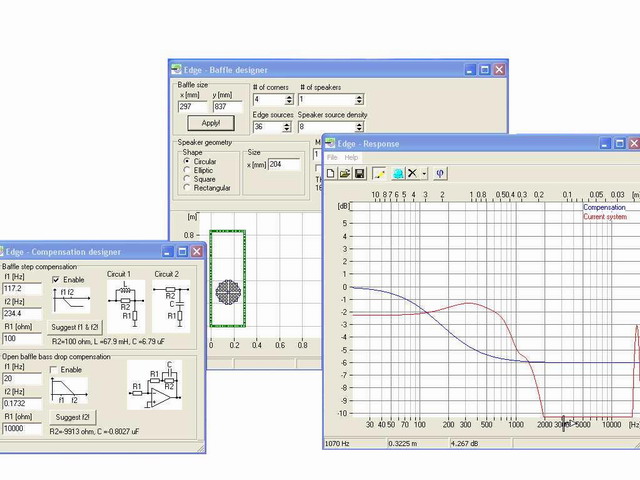Click the Suggest f2! button
This screenshot has height=480, width=640.
click(73, 417)
